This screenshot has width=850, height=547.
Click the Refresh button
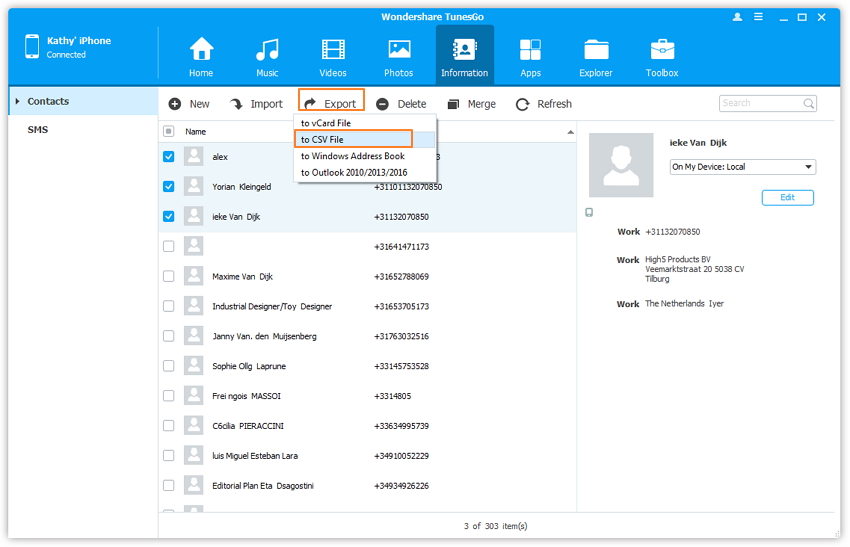(x=544, y=104)
